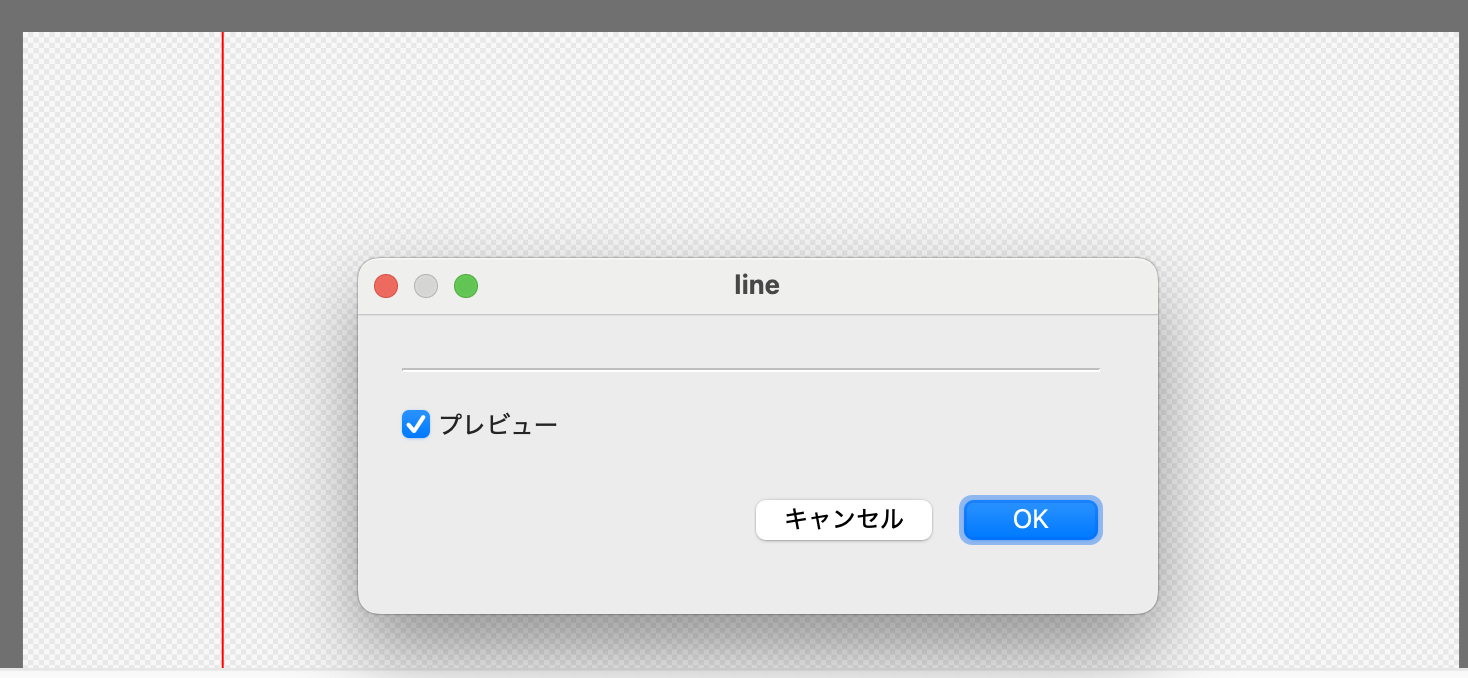This screenshot has width=1468, height=678.
Task: Click the horizontal separator line in dialog
Action: (x=750, y=369)
